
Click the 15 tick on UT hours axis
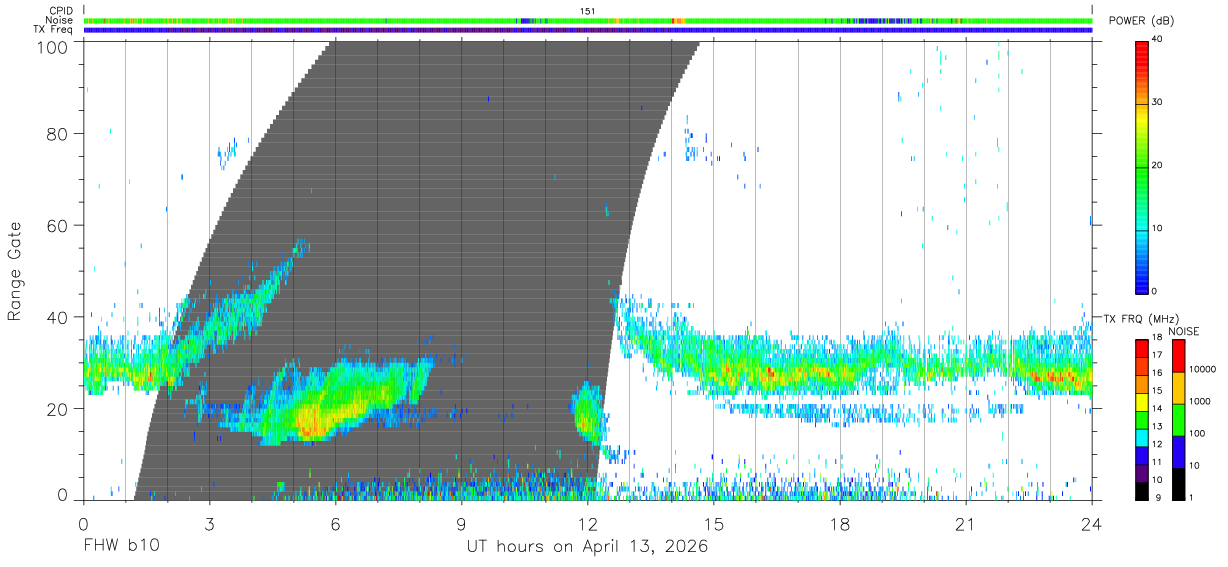coord(714,524)
